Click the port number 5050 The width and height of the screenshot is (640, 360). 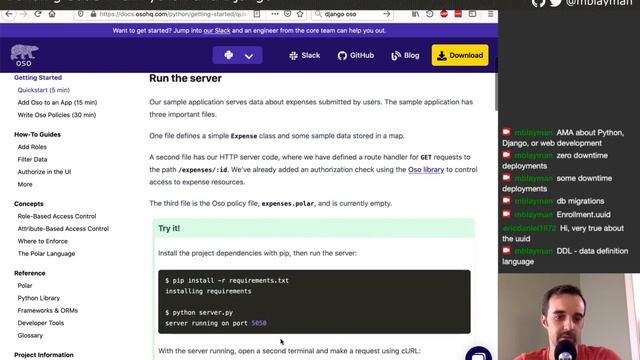click(259, 323)
